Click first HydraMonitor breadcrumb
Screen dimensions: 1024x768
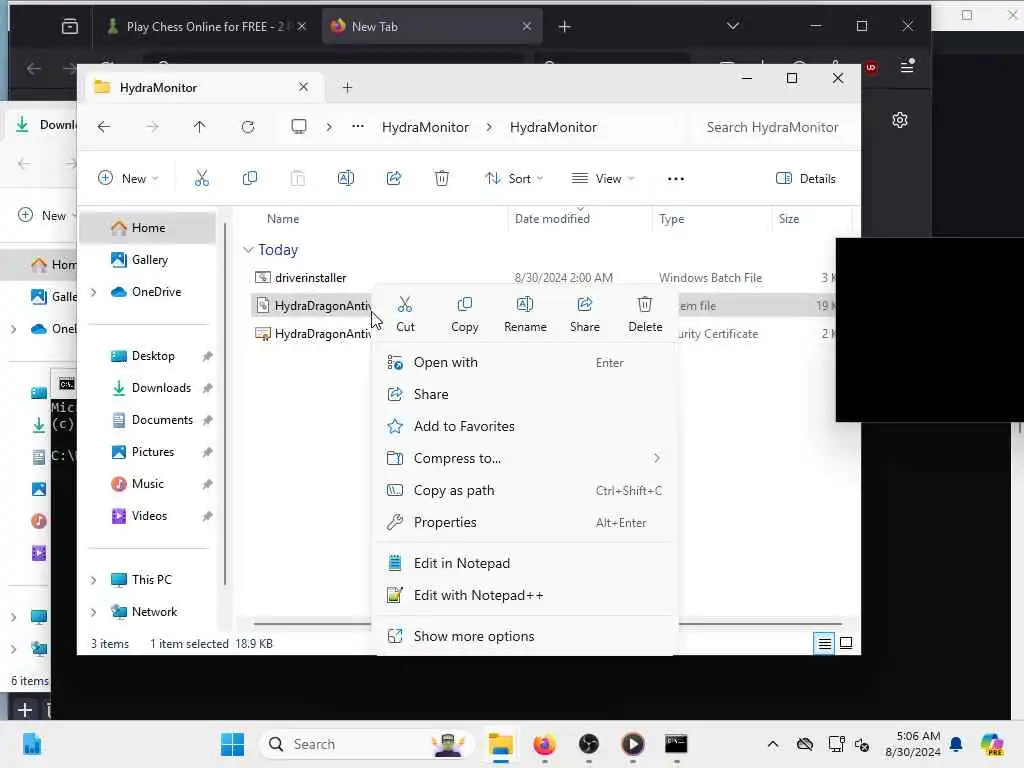(425, 127)
